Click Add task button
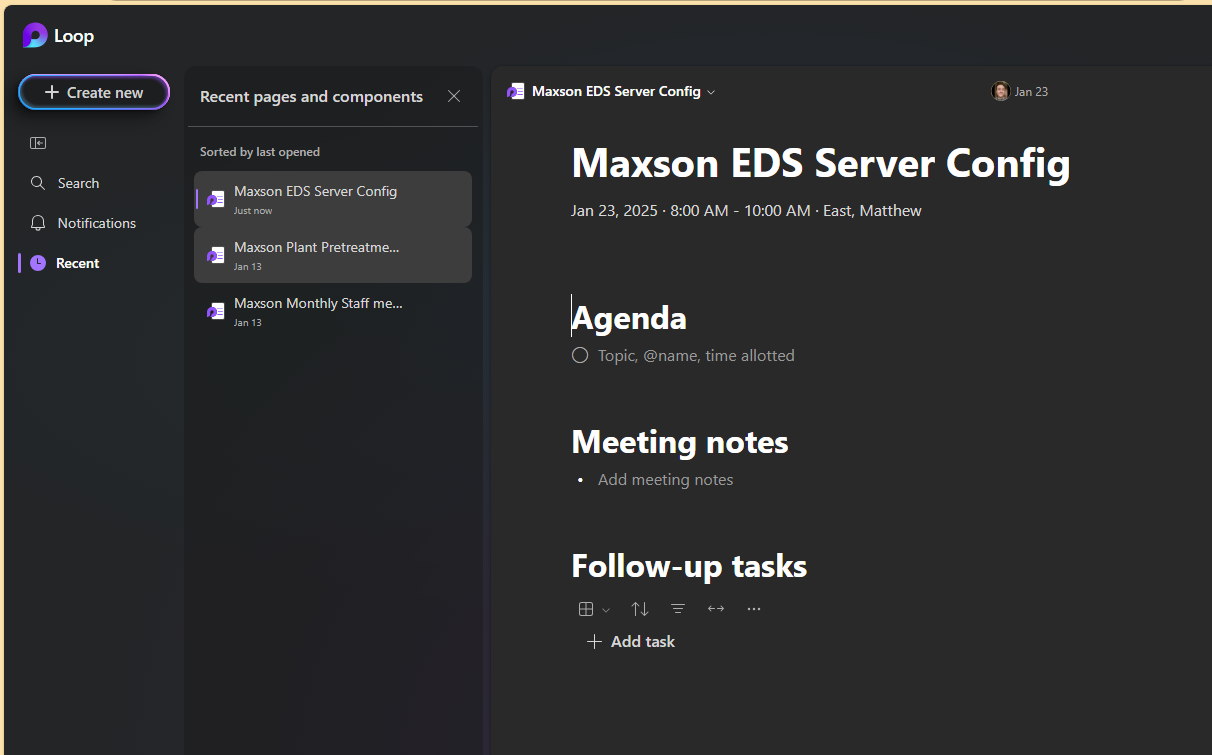 (631, 642)
